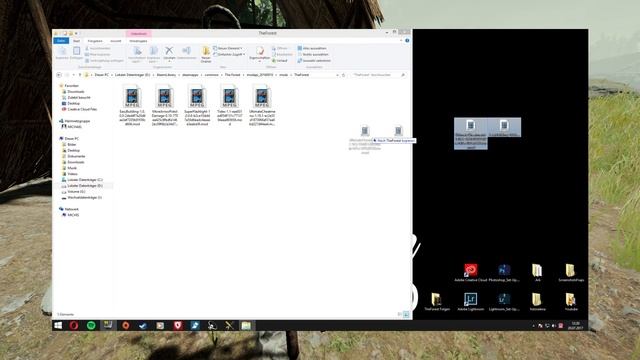This screenshot has height=360, width=640.
Task: Click the volume icon in system tray
Action: coord(554,326)
